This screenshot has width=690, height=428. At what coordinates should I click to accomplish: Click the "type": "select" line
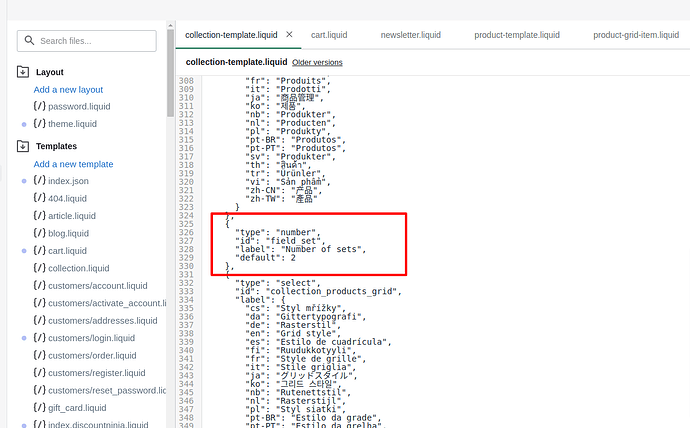[x=278, y=283]
